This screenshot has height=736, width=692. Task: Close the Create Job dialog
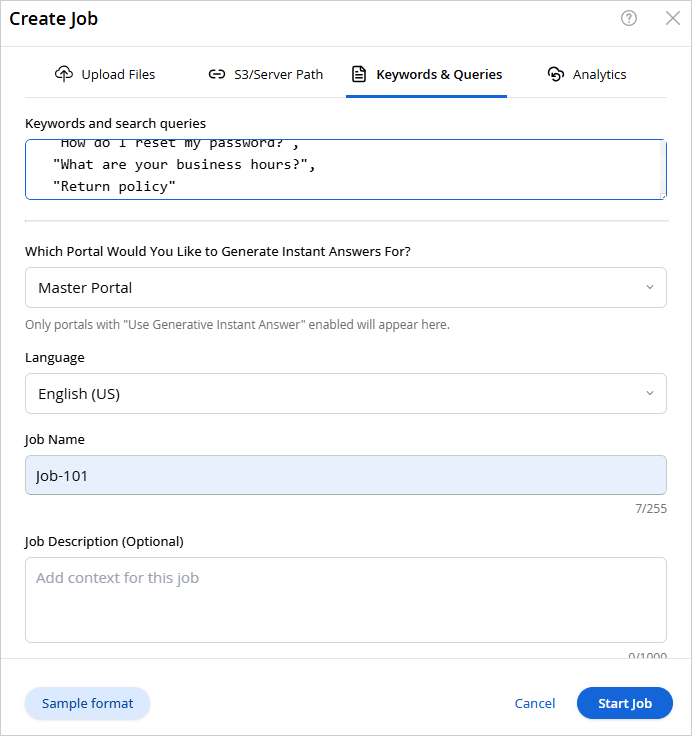673,18
